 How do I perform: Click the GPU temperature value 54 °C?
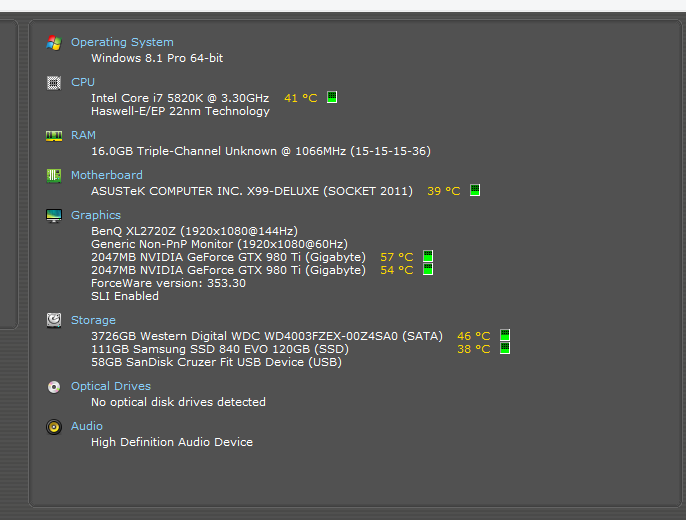(397, 270)
